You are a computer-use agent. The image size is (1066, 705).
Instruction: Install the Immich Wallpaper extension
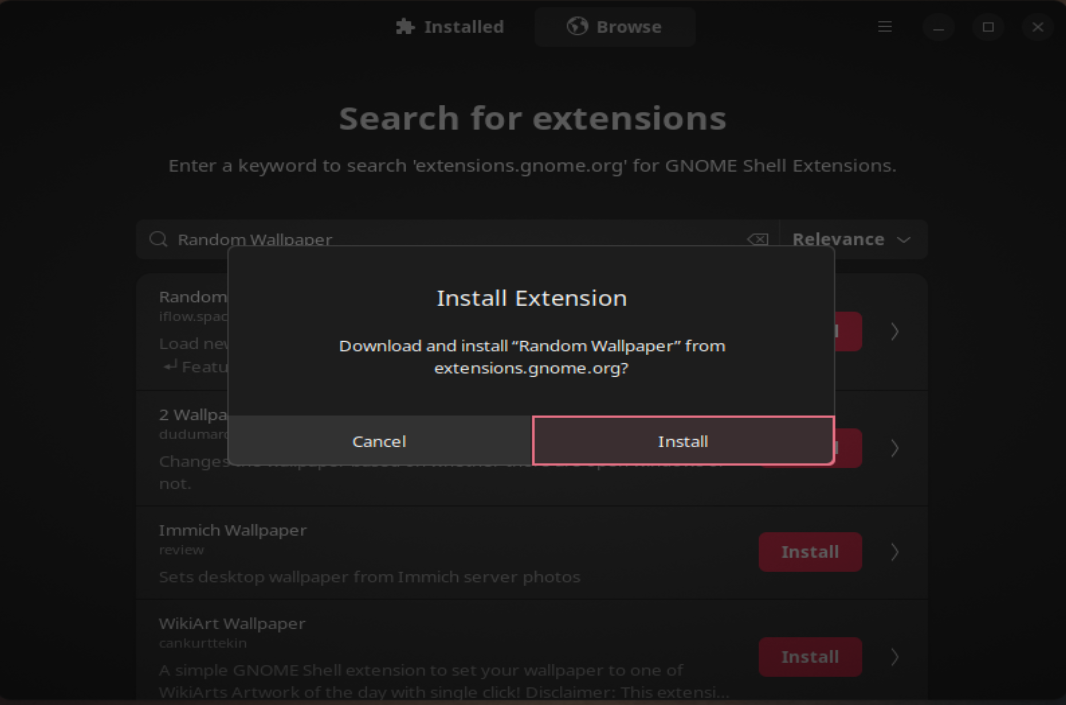[810, 552]
